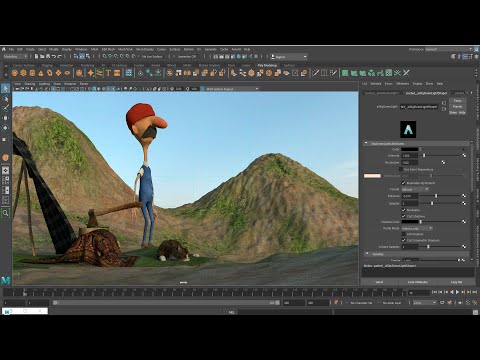Create a polygon cone from shelf
Image resolution: width=480 pixels, height=360 pixels.
pos(41,73)
